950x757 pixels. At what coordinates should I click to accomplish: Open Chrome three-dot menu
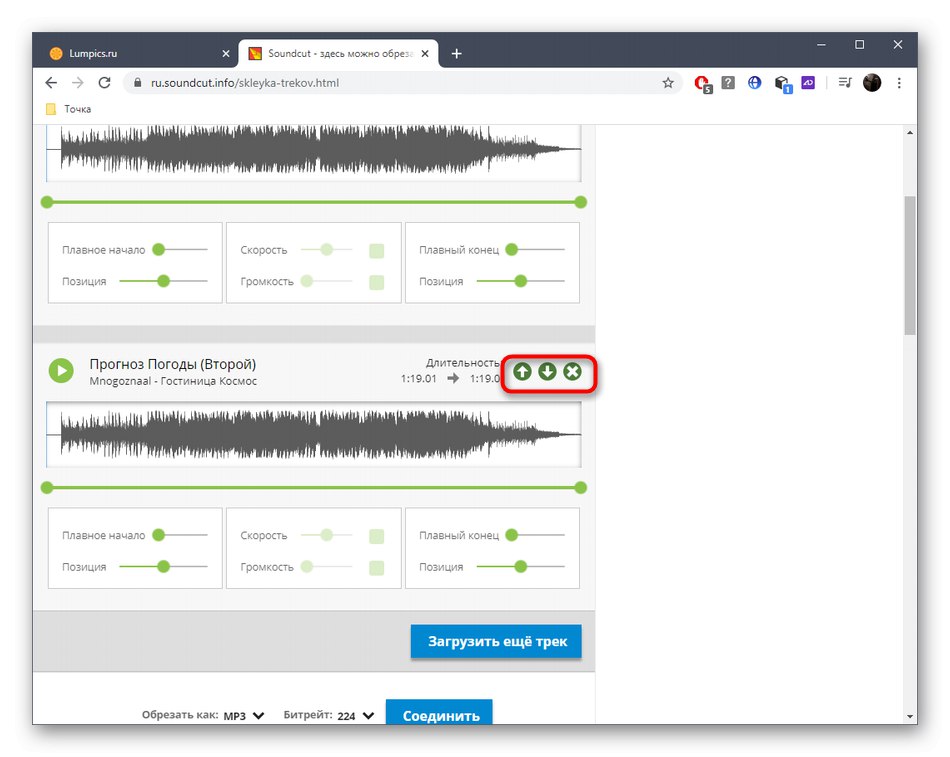tap(899, 83)
